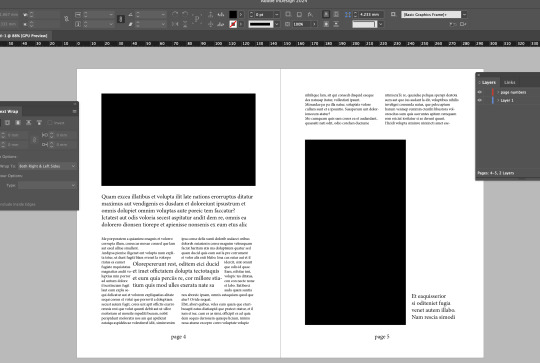Screen dimensions: 540x363
Task: Expand the opacity slider arrow next to 100%
Action: point(314,24)
